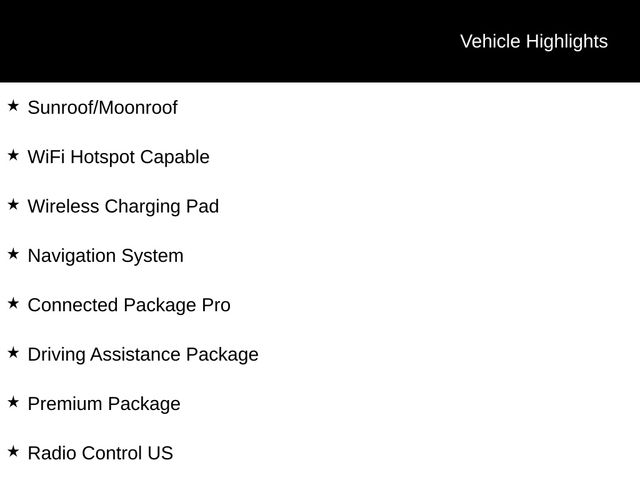
Task: Click the Sunroof/Moonroof feature text
Action: coord(102,107)
